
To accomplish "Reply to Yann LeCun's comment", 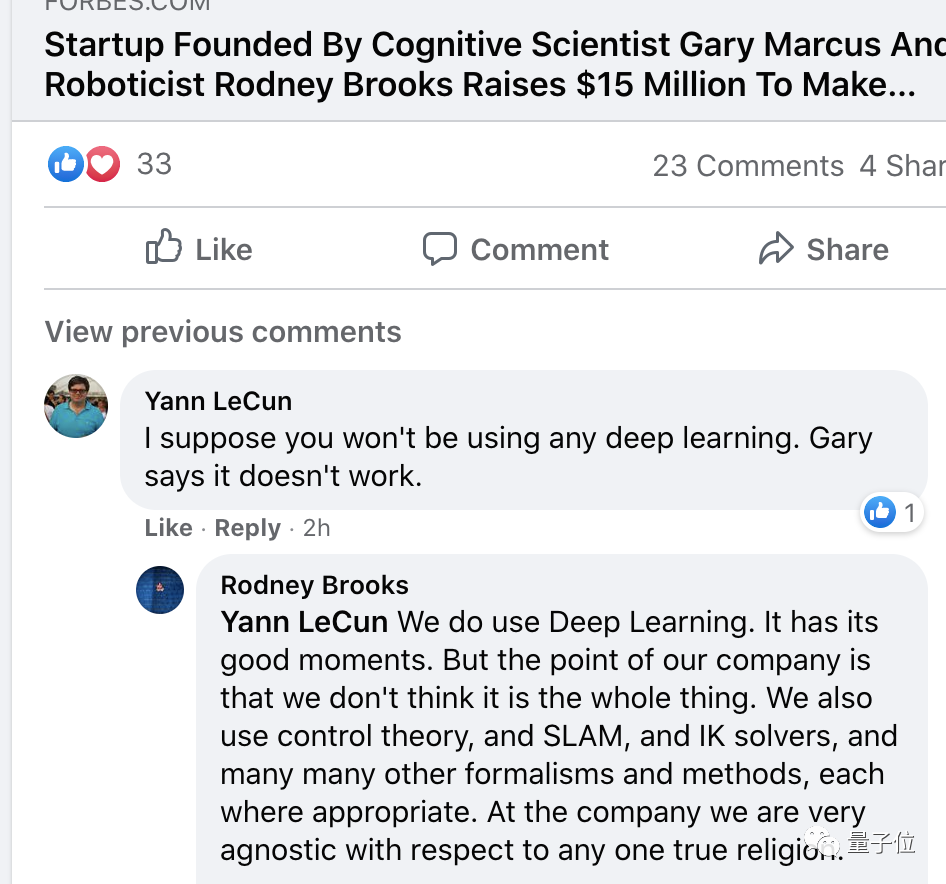I will click(248, 528).
